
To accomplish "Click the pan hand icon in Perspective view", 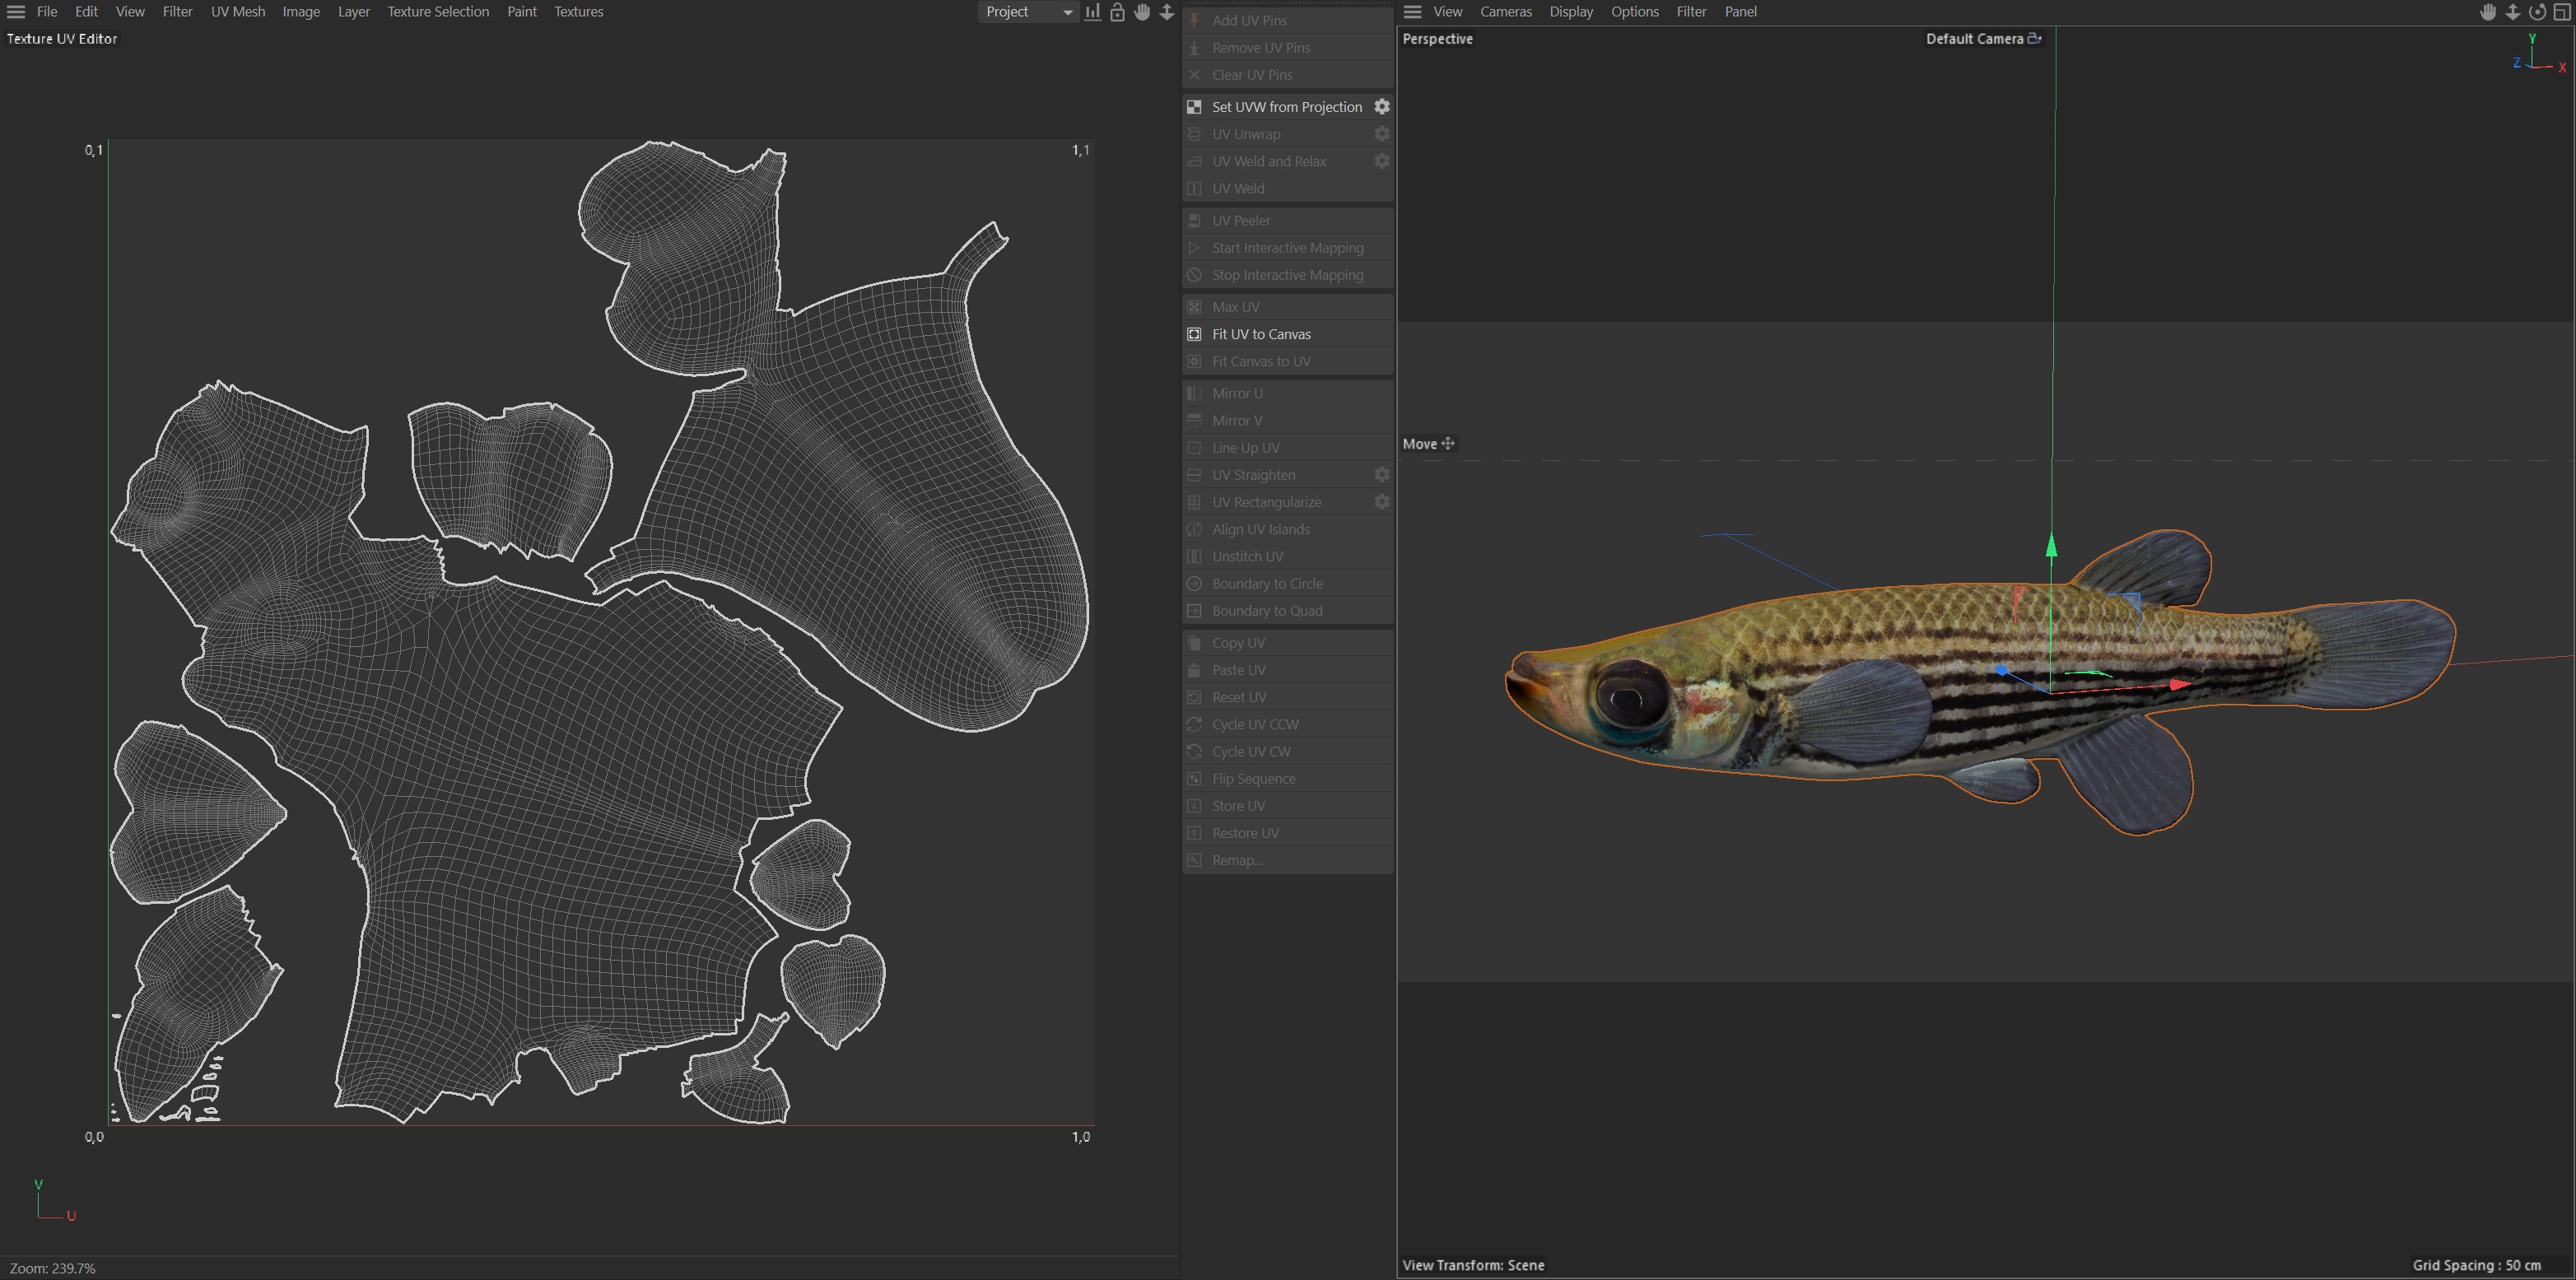I will point(2488,12).
